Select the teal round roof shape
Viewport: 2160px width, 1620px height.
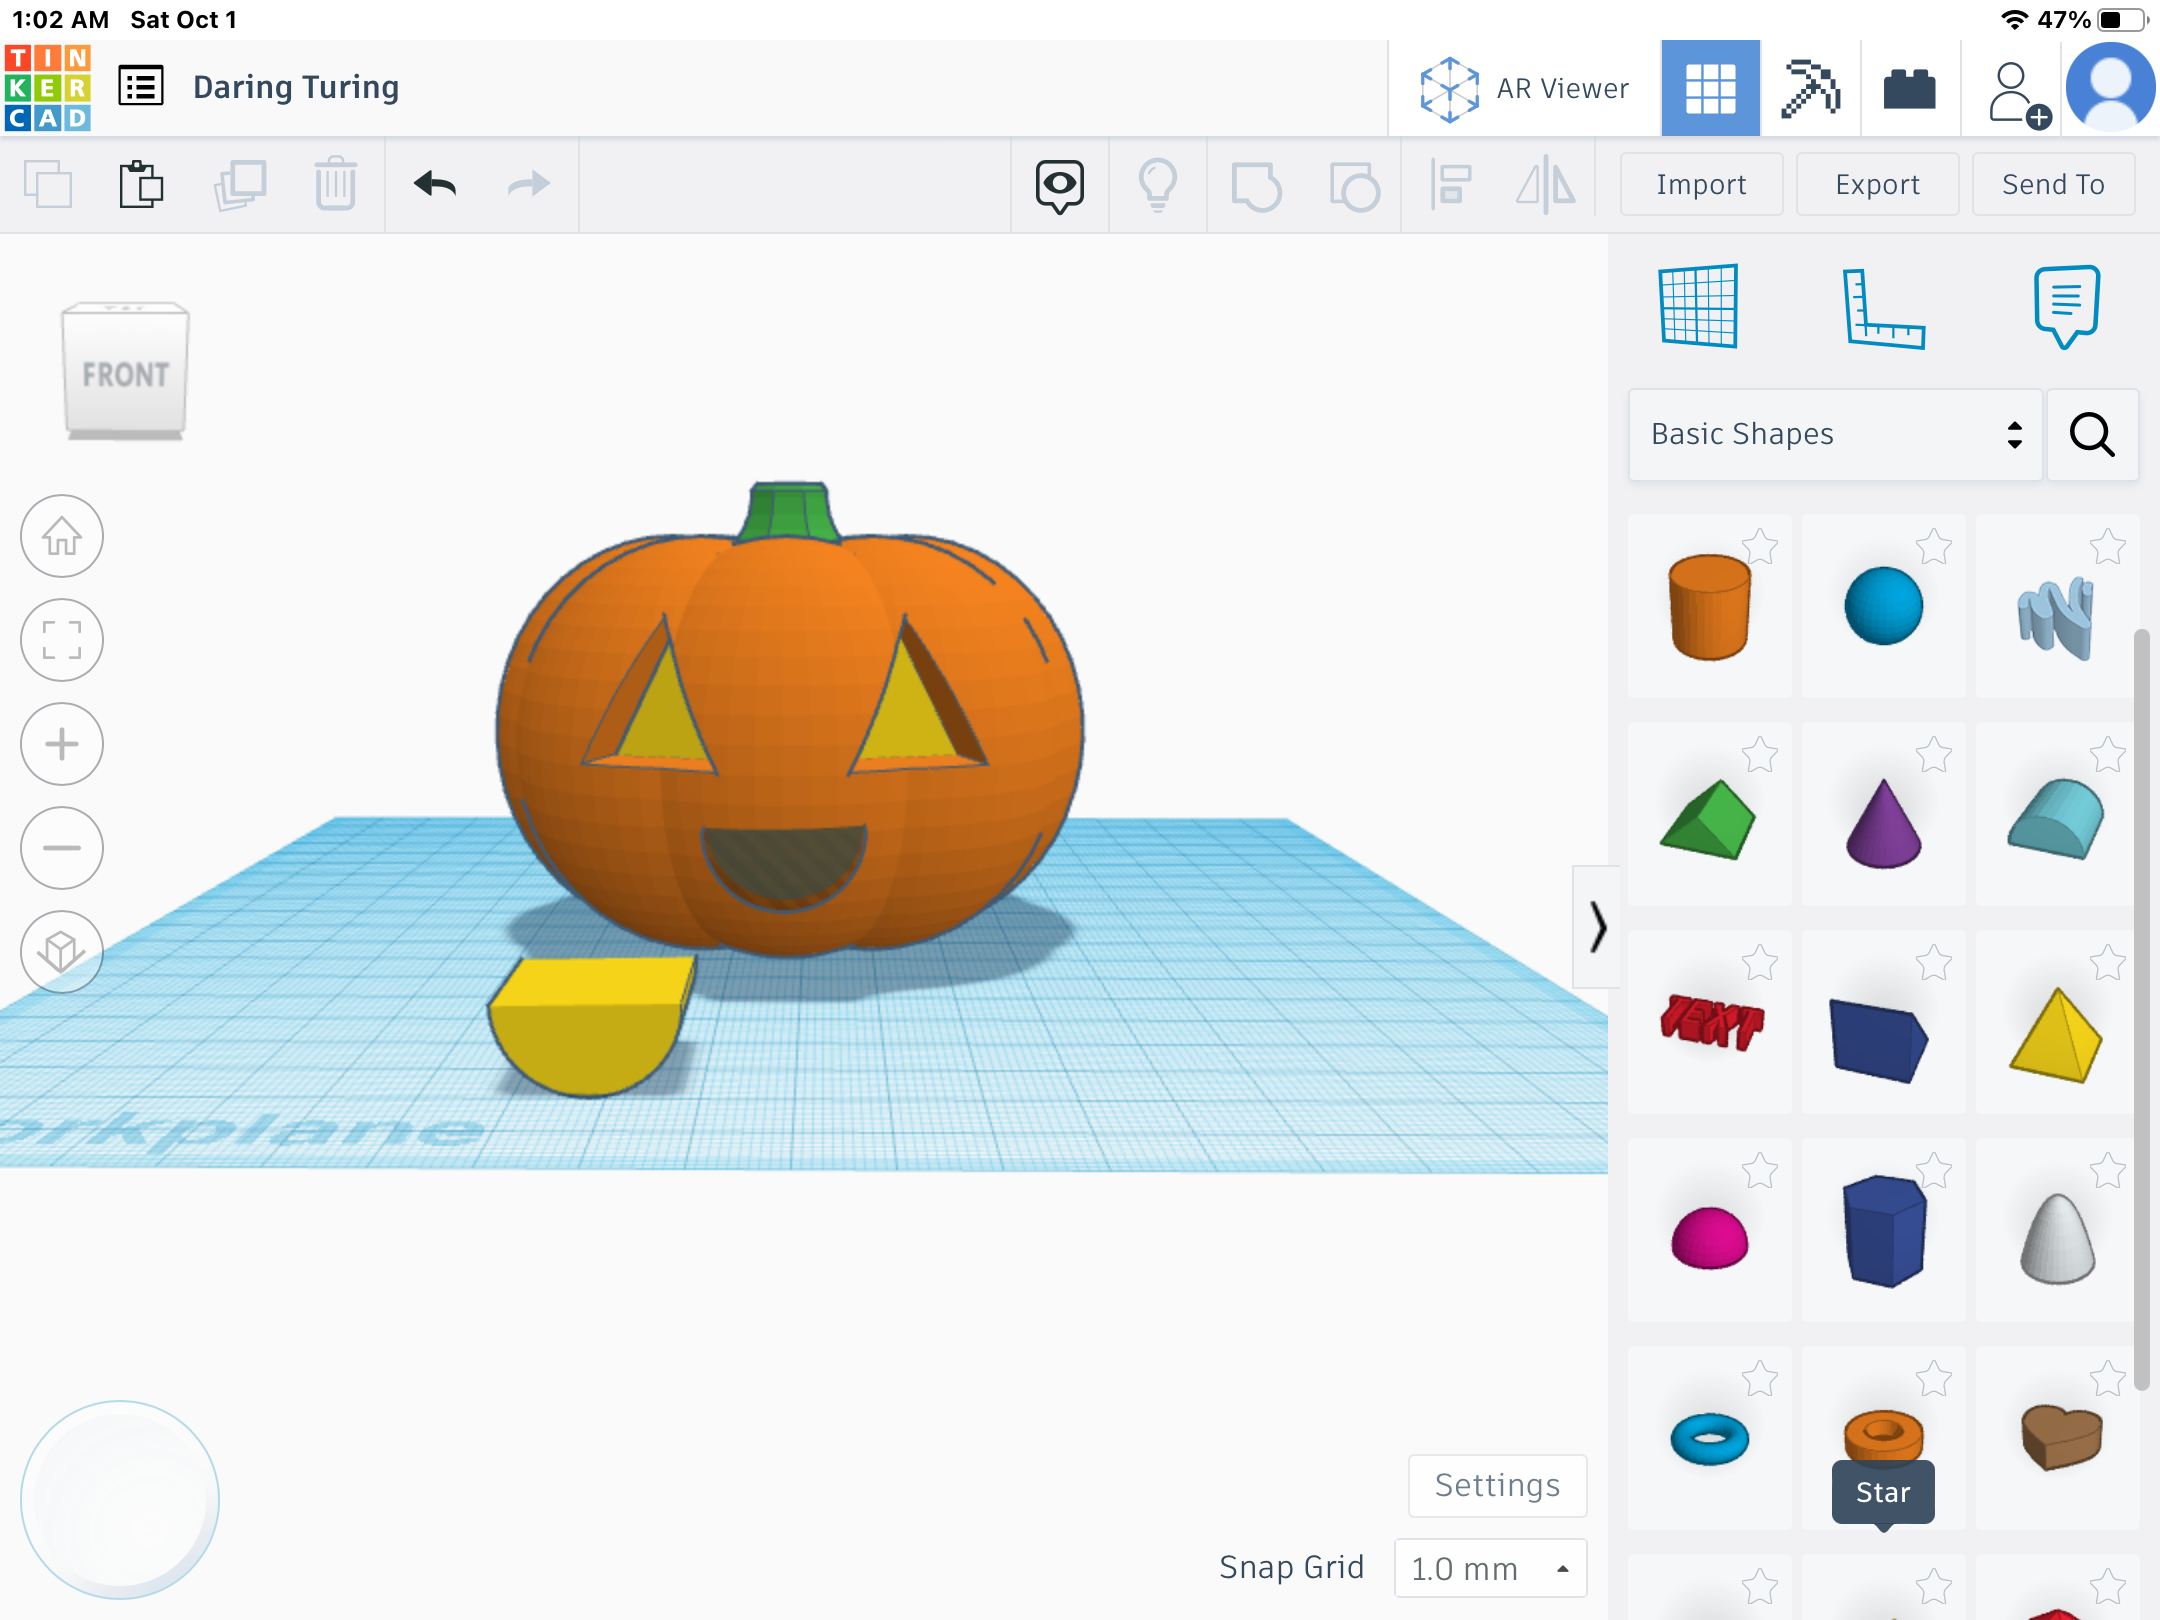point(2057,814)
